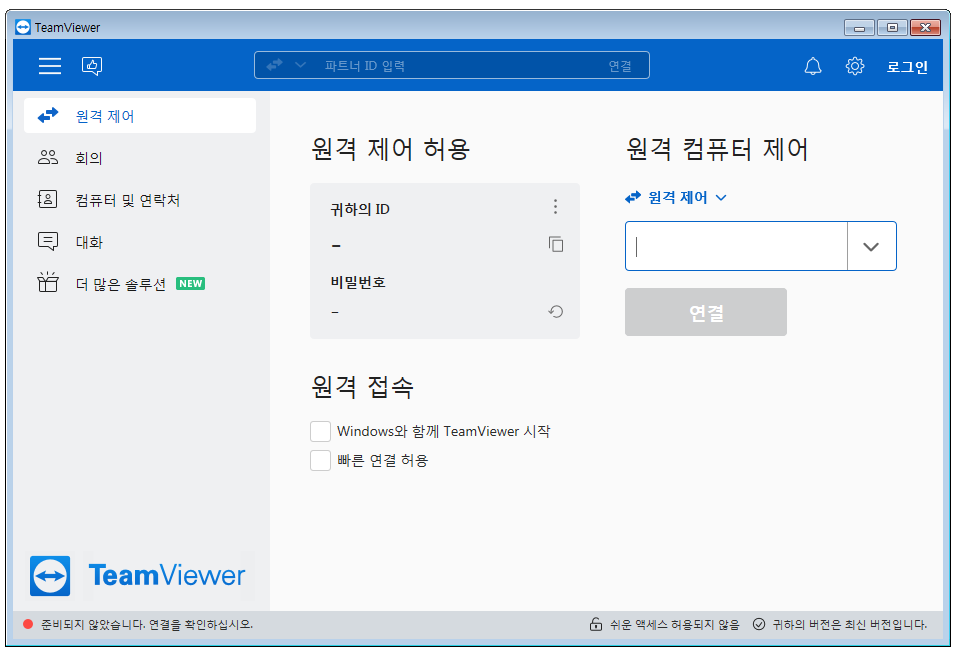Open settings via the gear icon
Image resolution: width=956 pixels, height=652 pixels.
[855, 66]
